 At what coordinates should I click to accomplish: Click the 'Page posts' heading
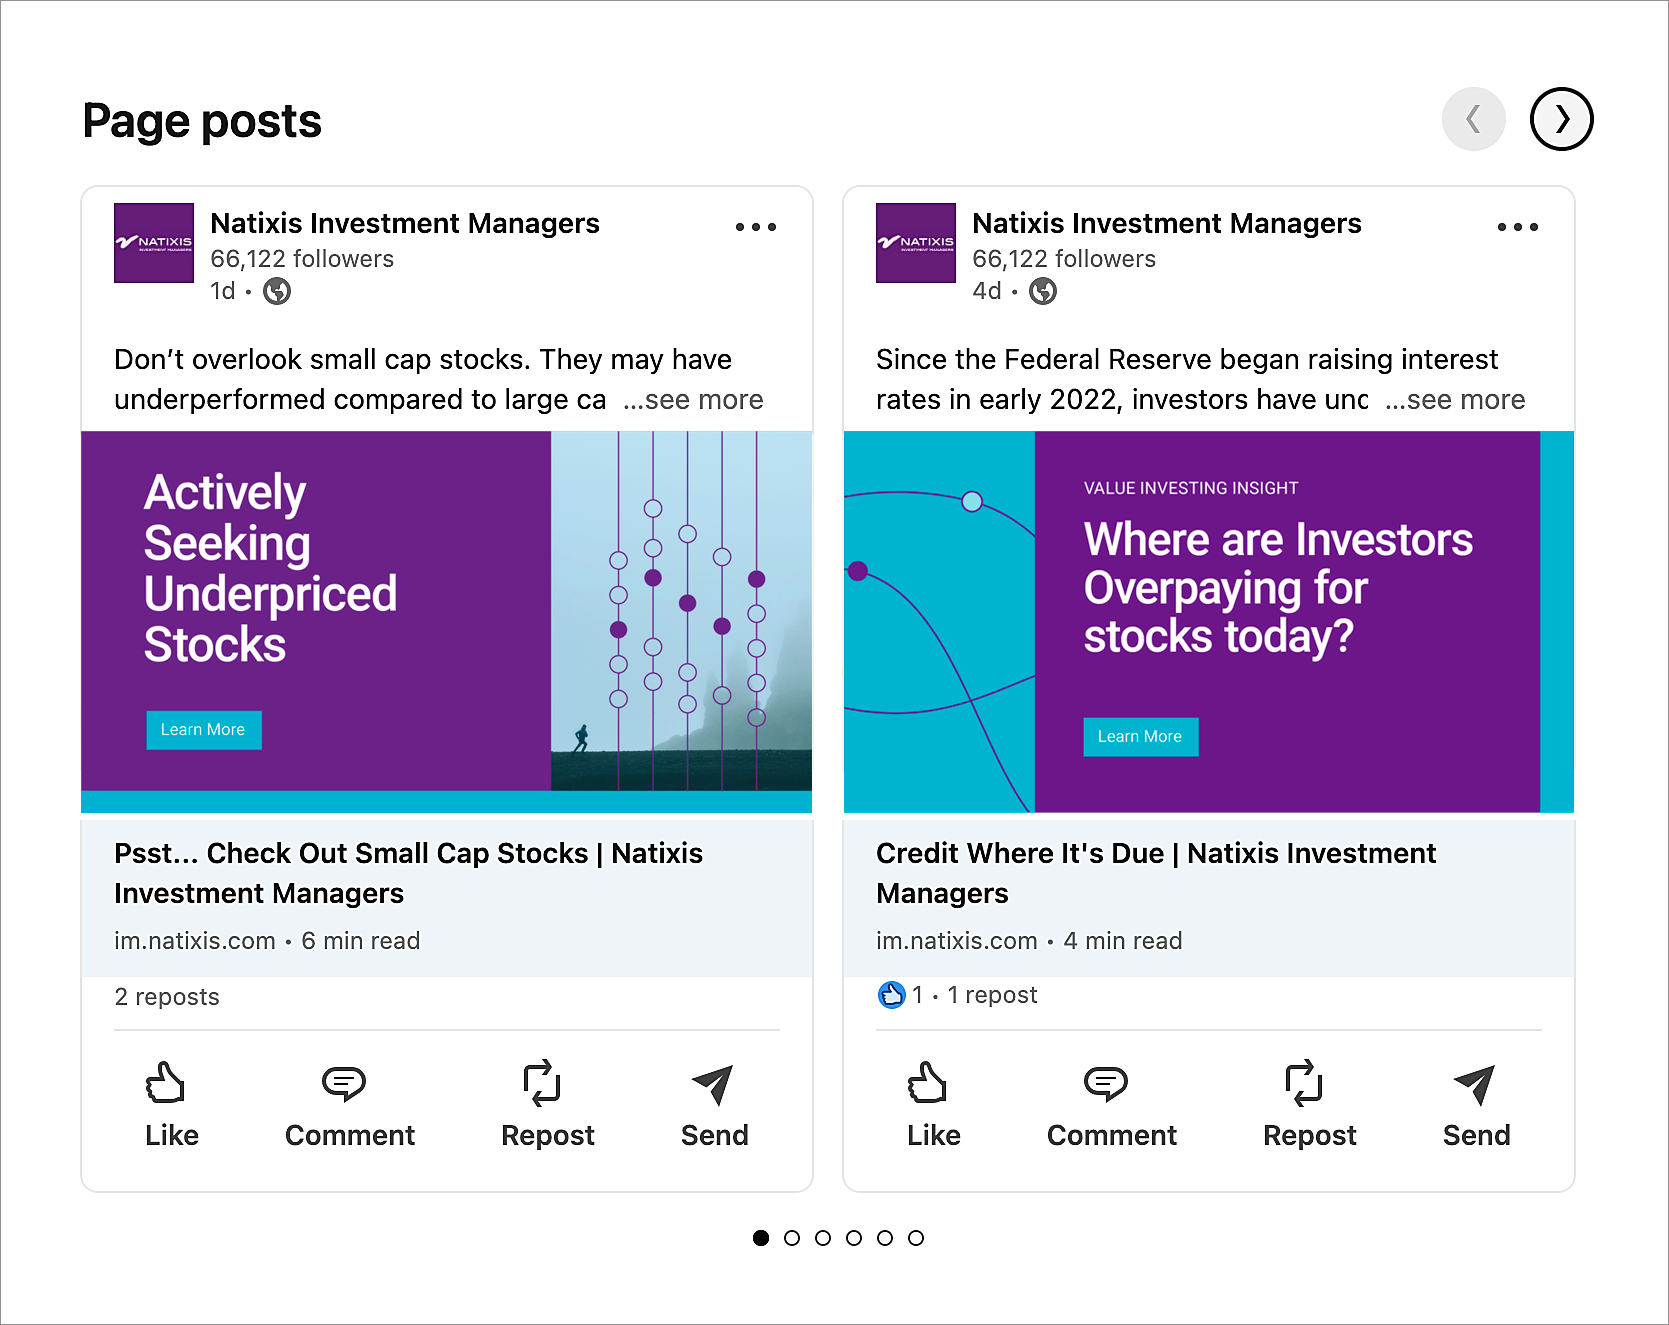(202, 121)
